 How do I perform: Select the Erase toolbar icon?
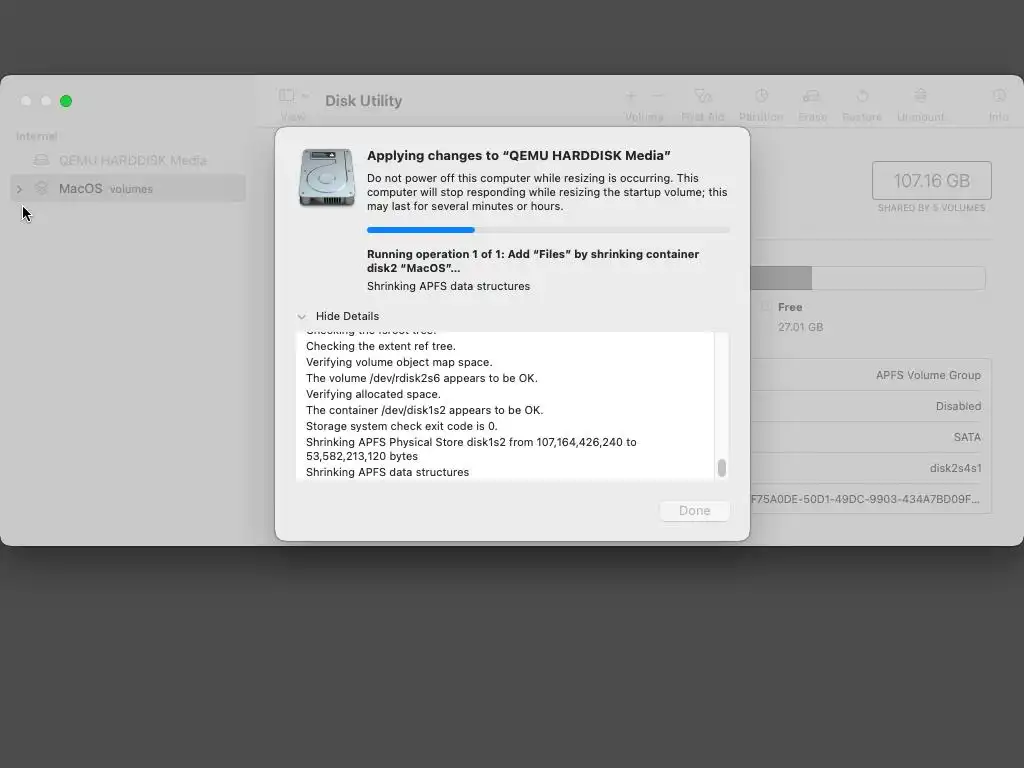812,96
